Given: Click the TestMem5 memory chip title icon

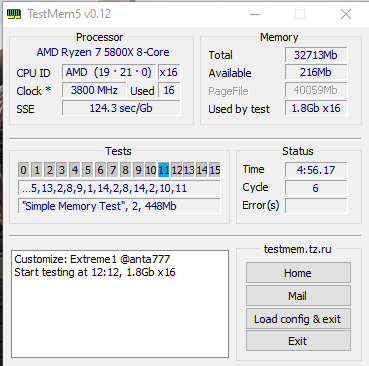Looking at the screenshot, I should click(x=14, y=14).
